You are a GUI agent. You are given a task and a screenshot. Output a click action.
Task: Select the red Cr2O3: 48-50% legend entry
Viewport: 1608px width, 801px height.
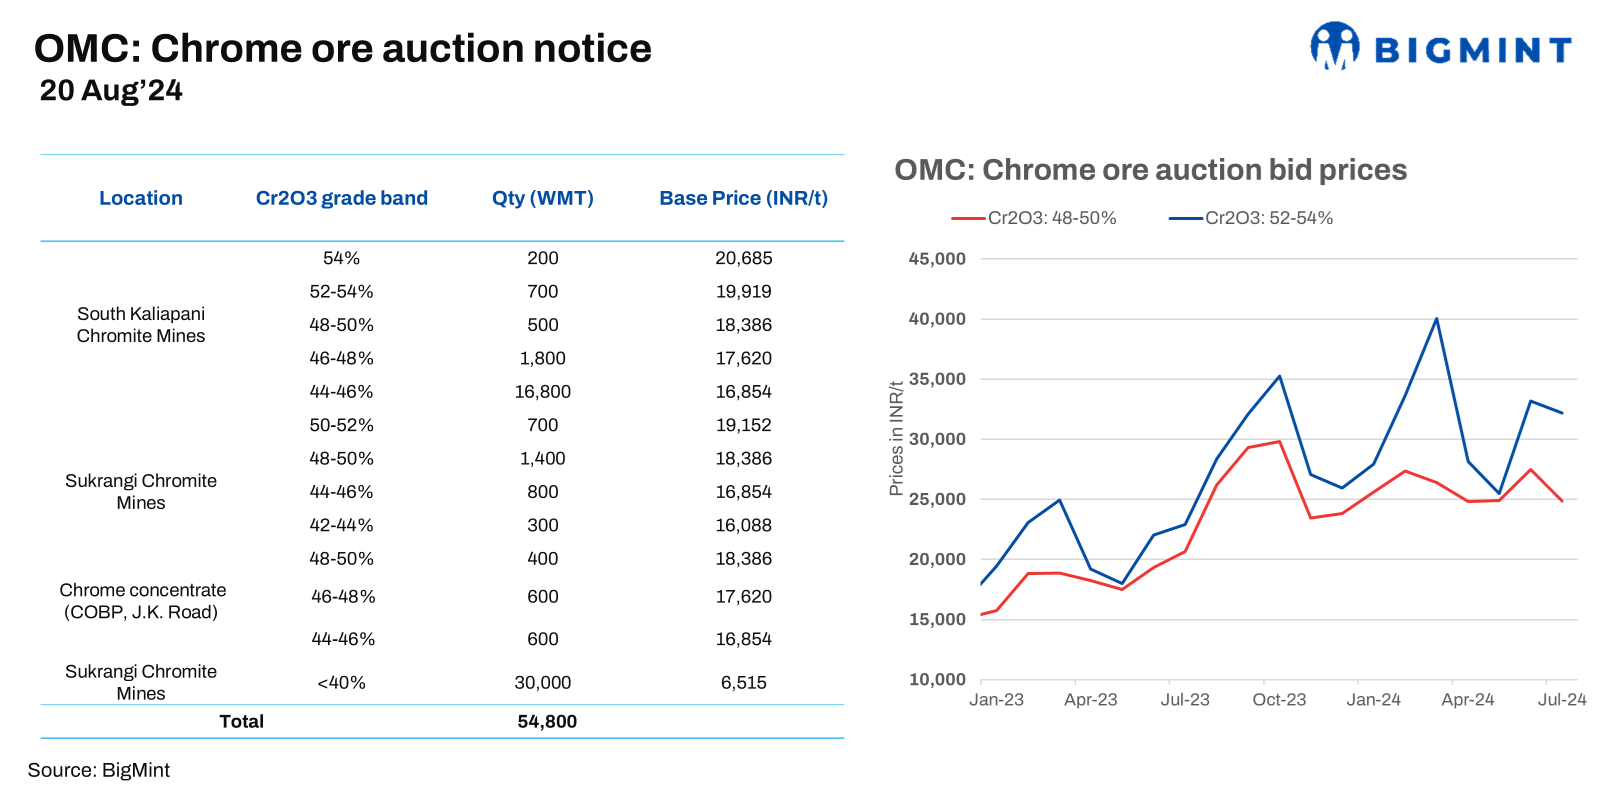pos(1035,218)
